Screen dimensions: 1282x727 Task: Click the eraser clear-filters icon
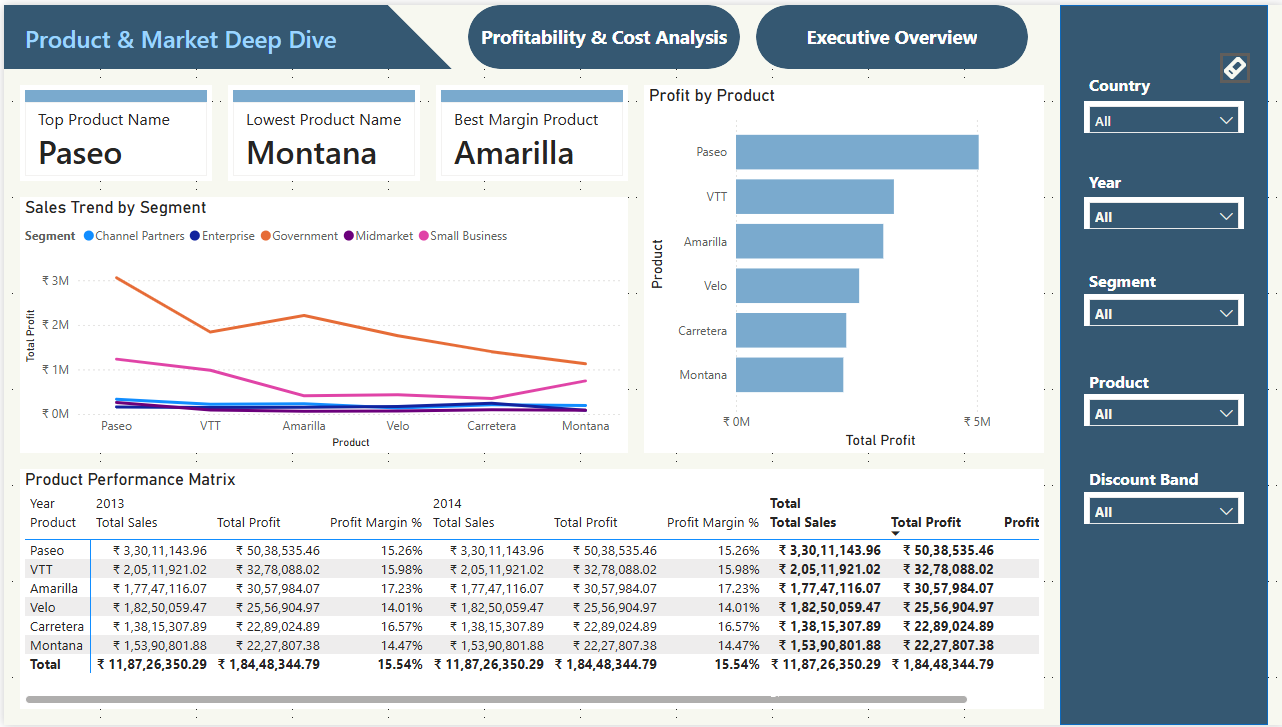[1234, 68]
